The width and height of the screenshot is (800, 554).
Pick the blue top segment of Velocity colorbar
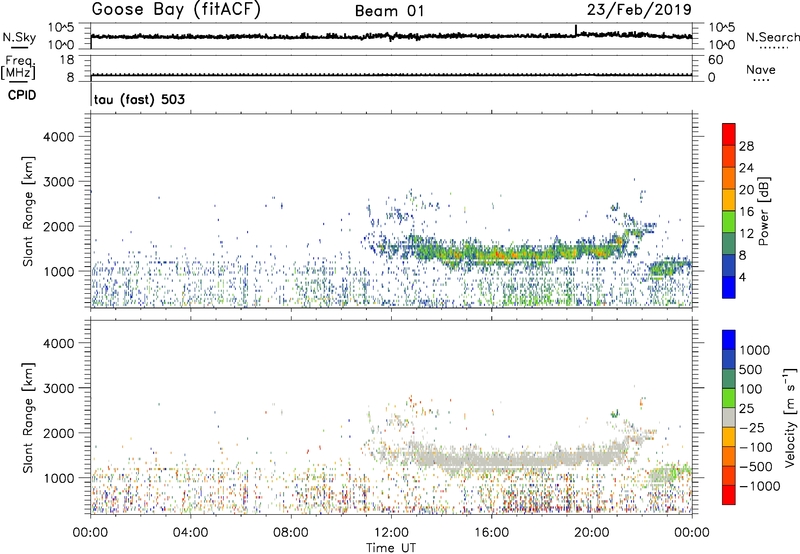tap(729, 340)
